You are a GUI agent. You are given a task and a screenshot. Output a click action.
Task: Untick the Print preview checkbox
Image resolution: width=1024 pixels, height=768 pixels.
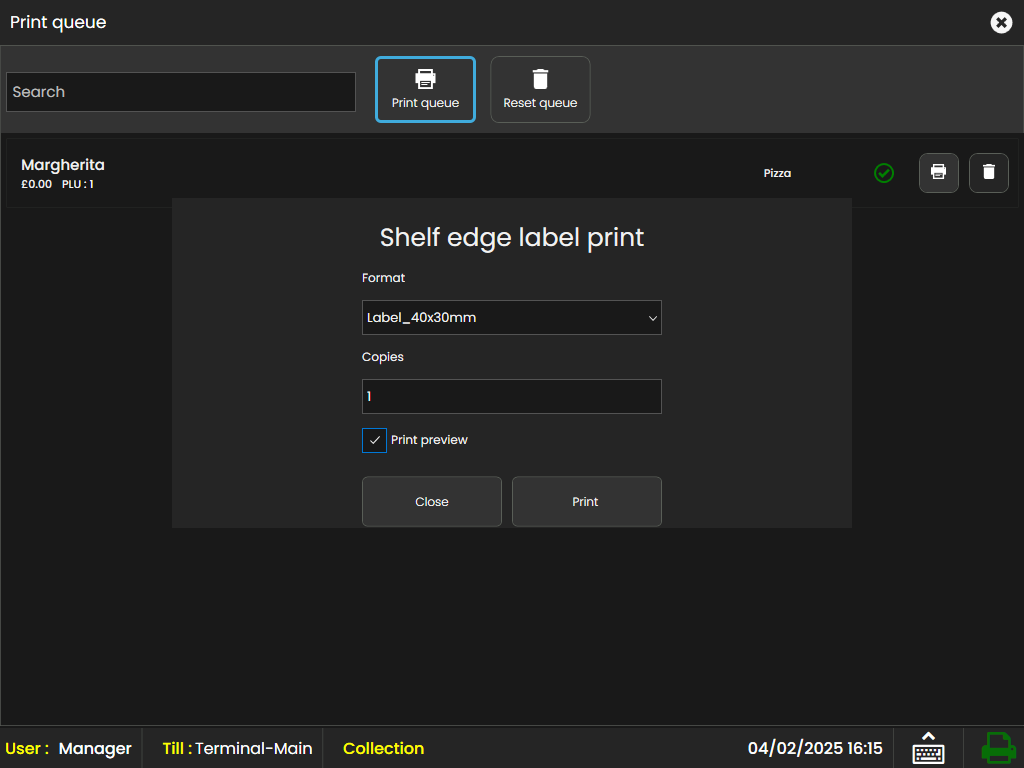click(374, 440)
